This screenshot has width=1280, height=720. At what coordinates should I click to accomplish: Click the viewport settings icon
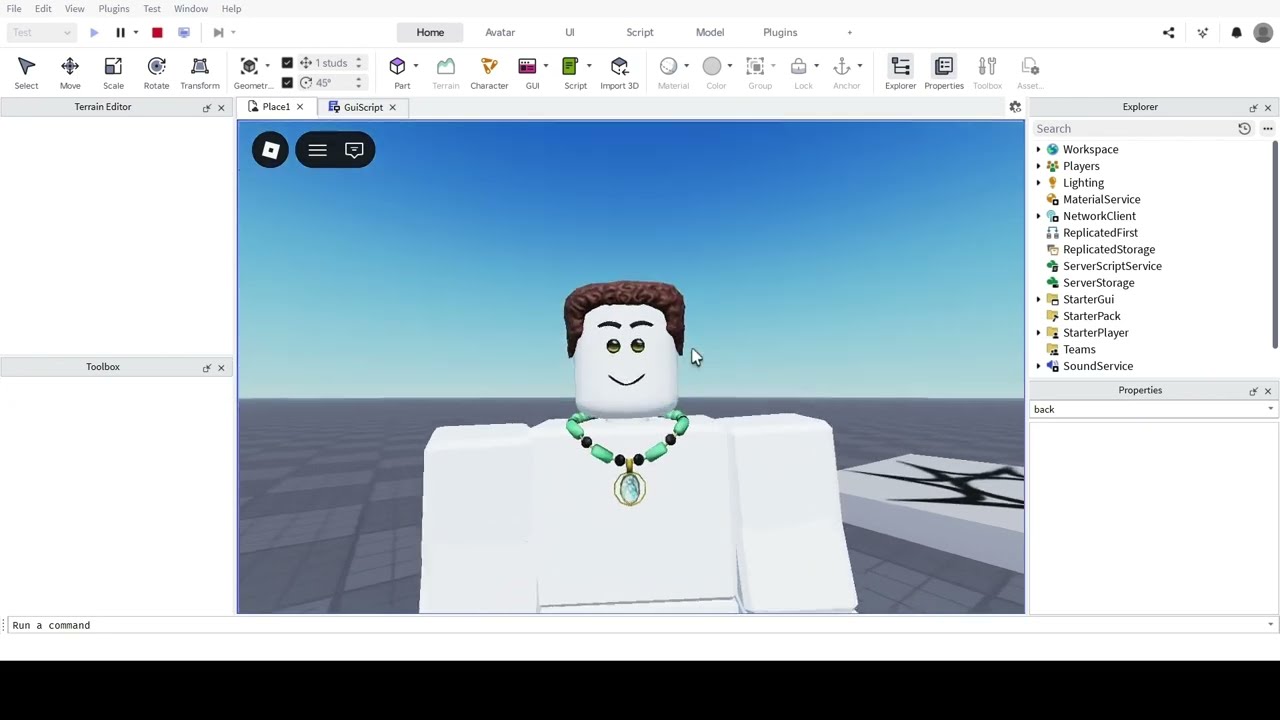[x=1015, y=107]
